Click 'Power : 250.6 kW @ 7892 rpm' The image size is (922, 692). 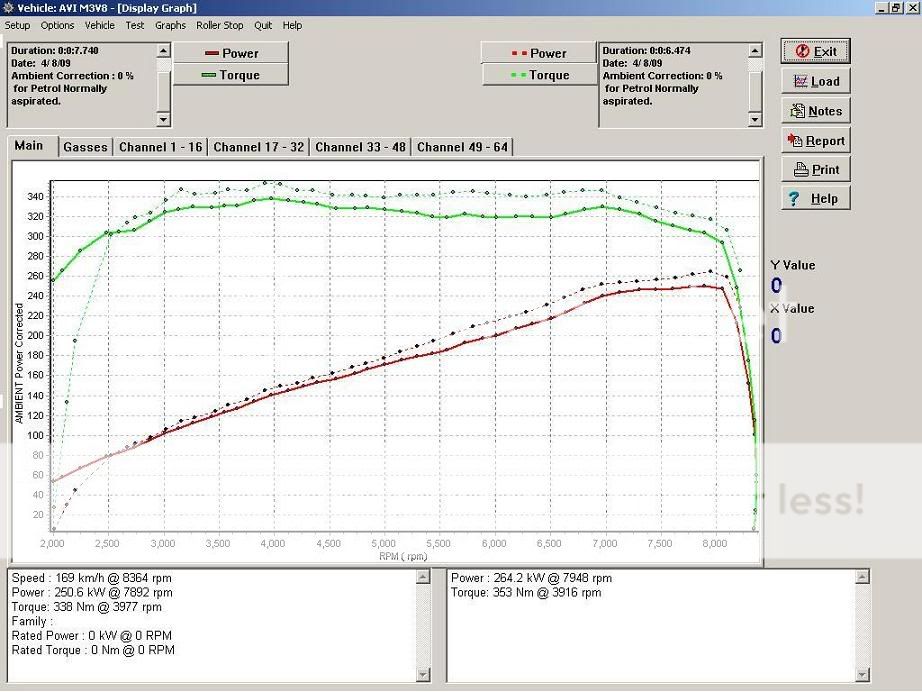pyautogui.click(x=92, y=592)
